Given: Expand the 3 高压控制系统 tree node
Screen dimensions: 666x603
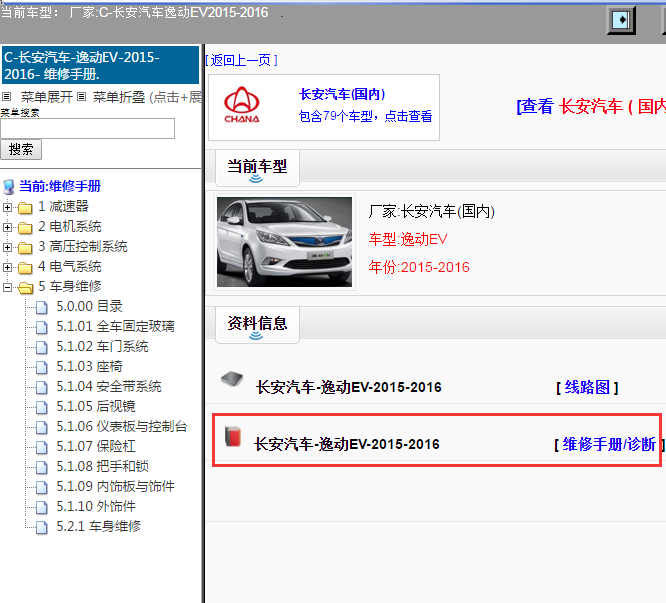Looking at the screenshot, I should pos(7,248).
